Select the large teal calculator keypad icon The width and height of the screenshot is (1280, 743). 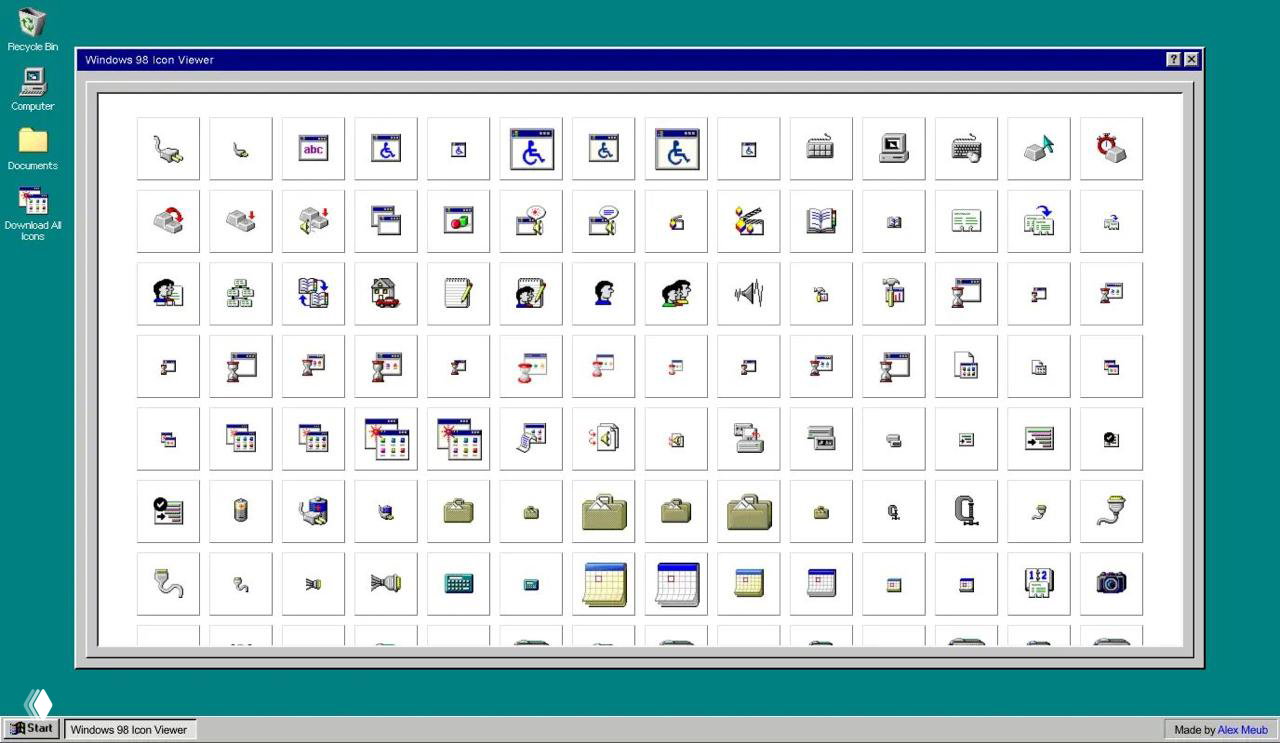(x=458, y=584)
